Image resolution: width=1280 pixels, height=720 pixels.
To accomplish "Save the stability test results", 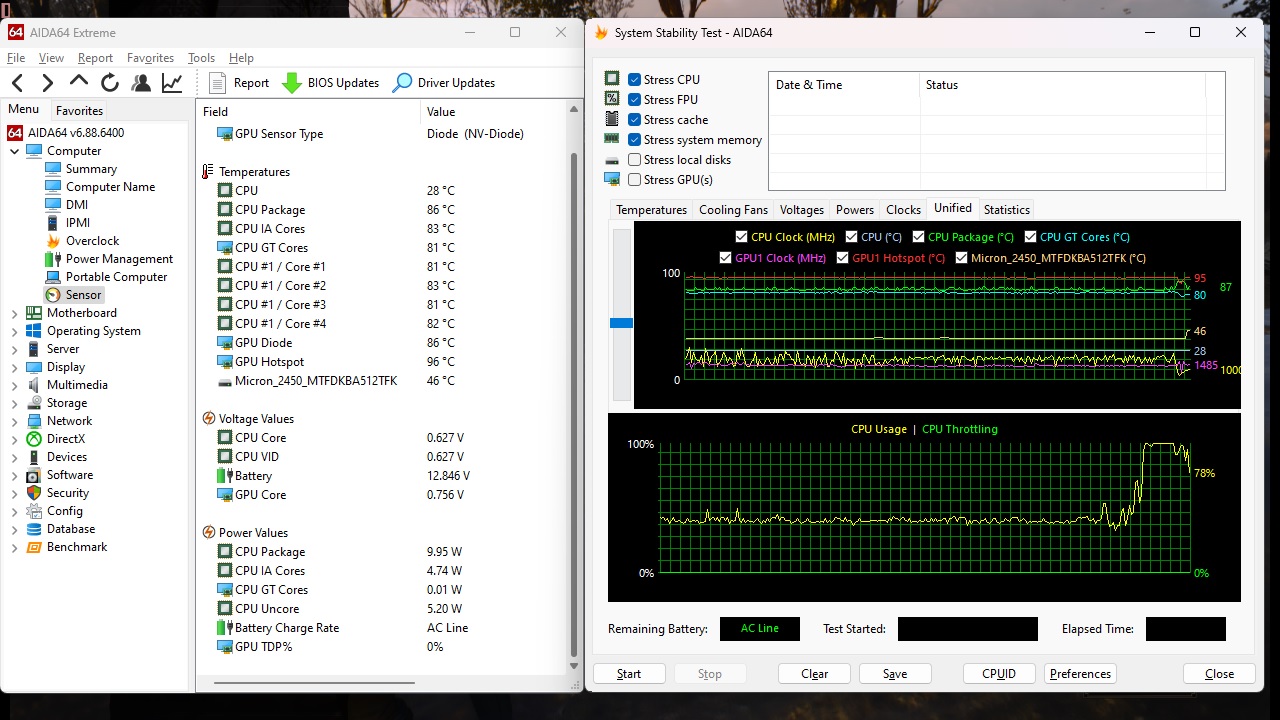I will click(895, 674).
